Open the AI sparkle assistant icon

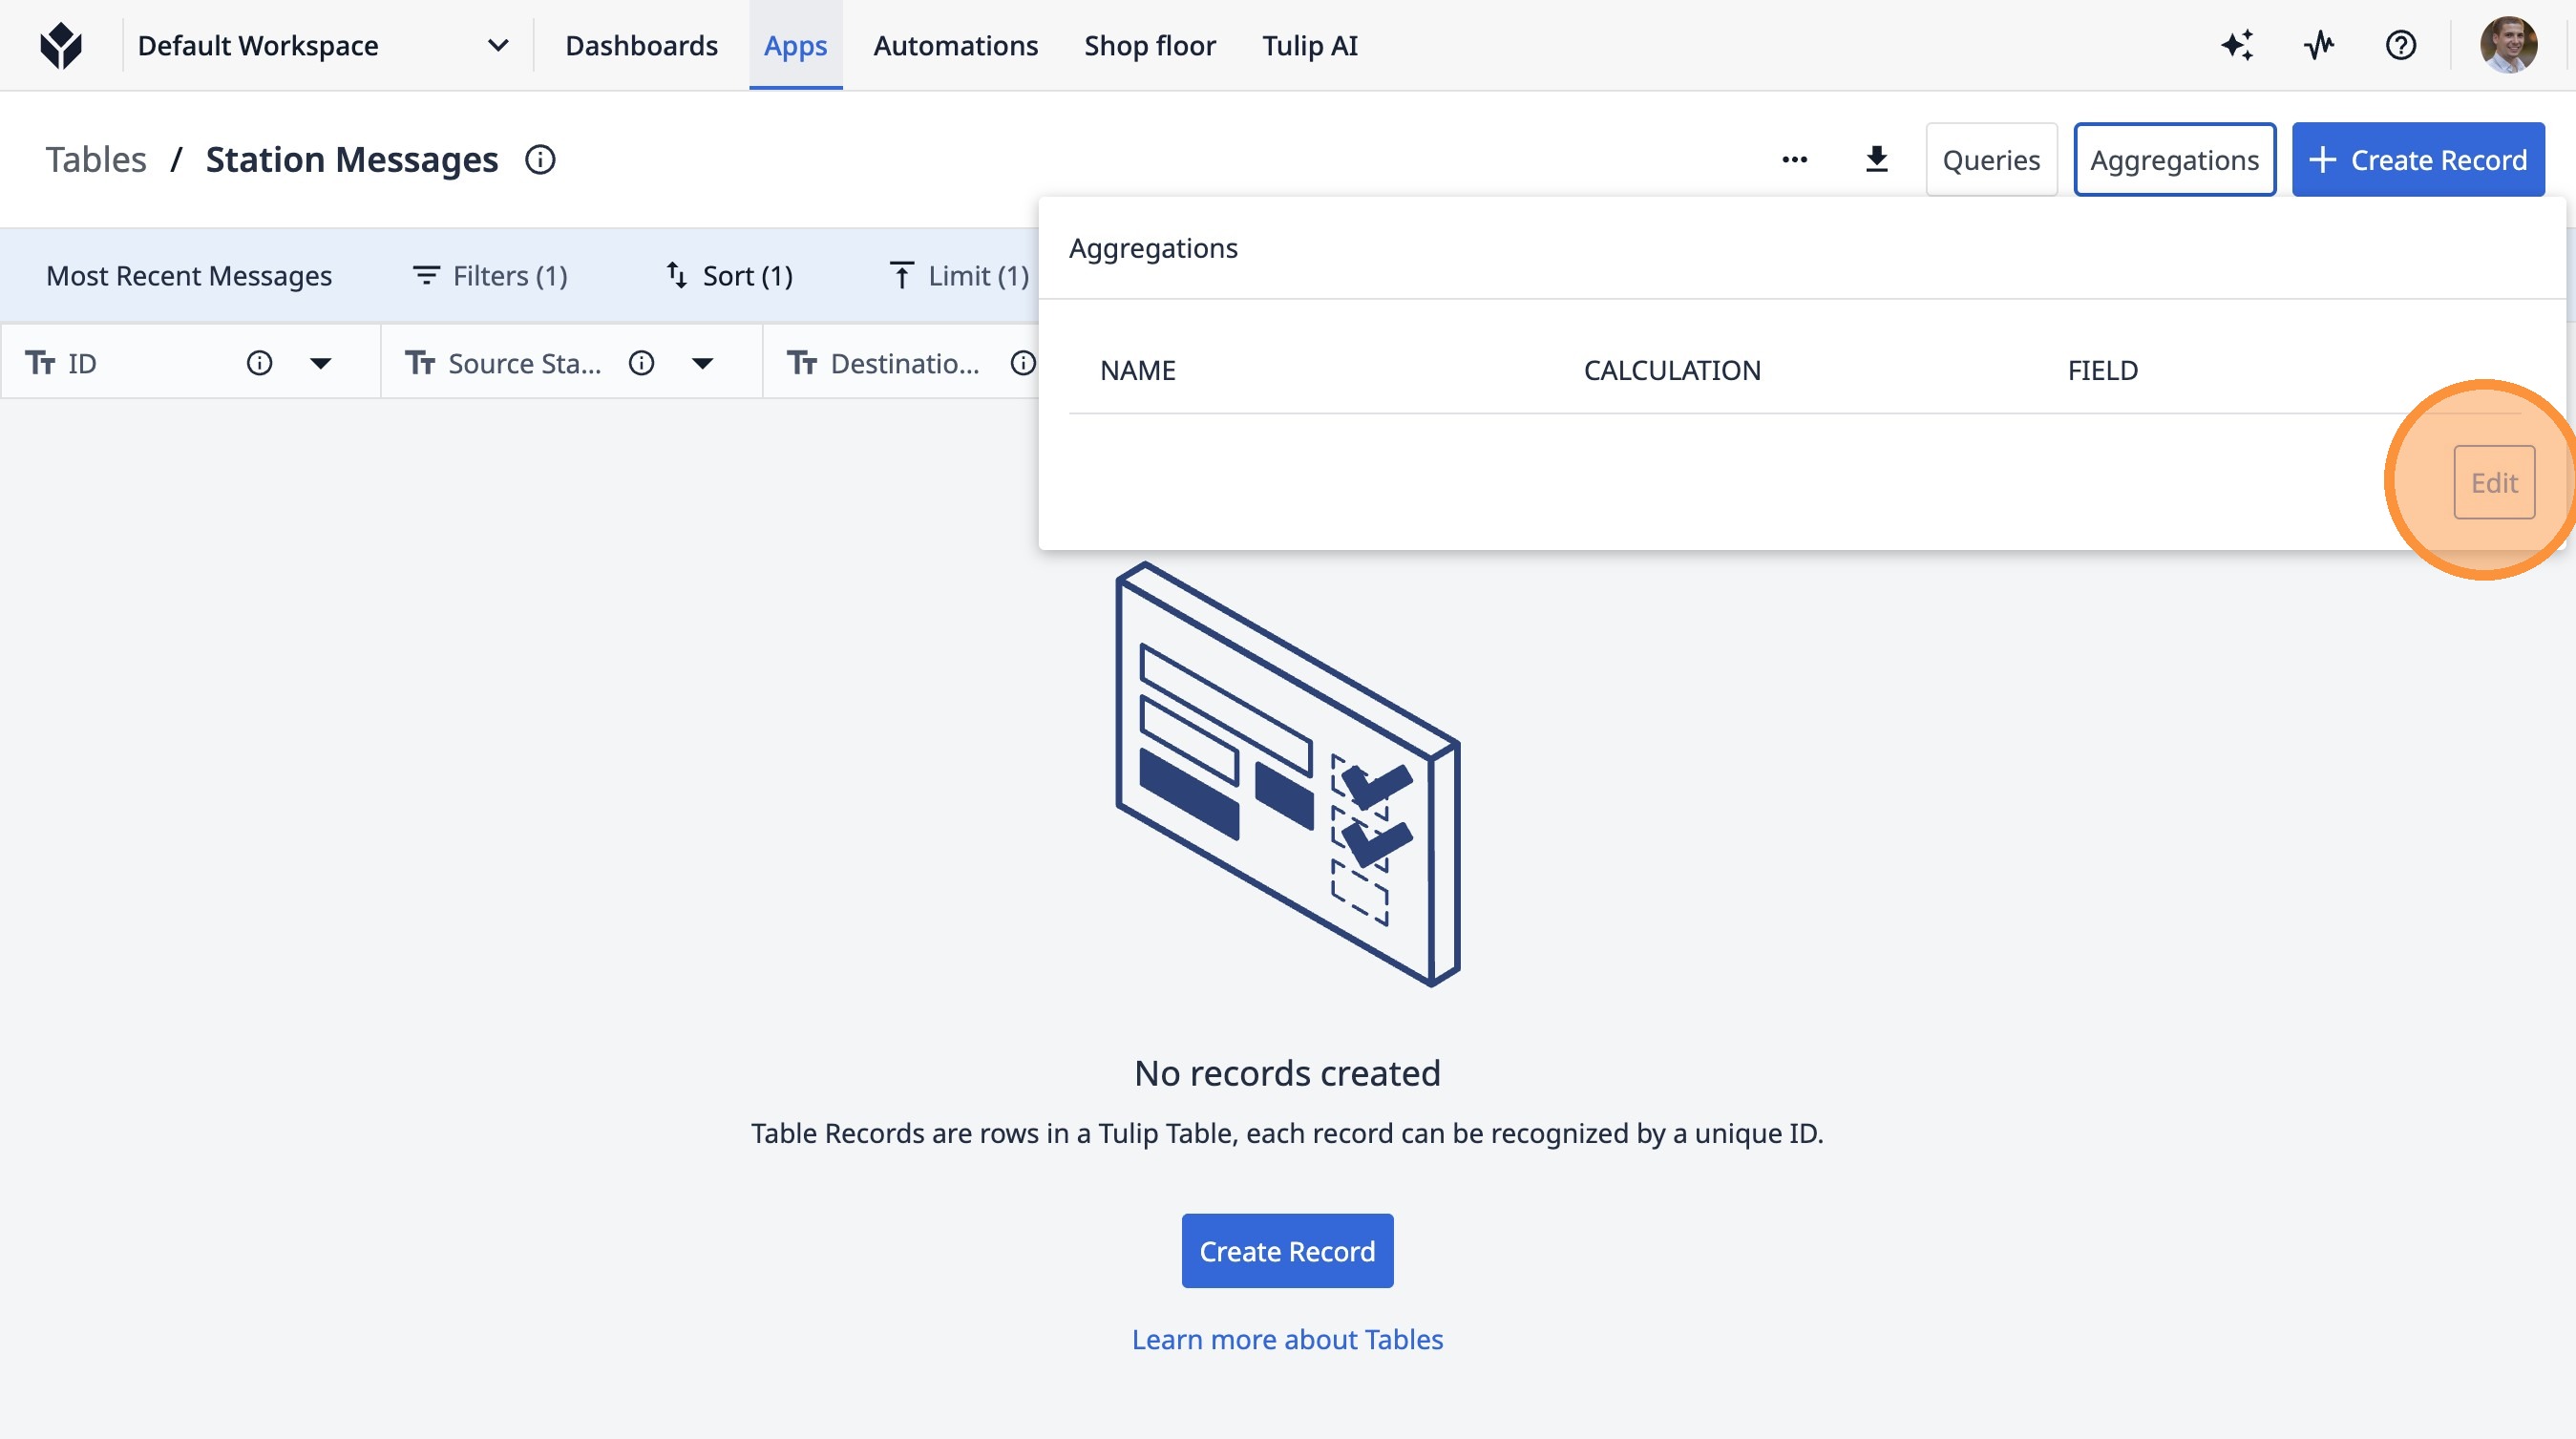coord(2237,45)
